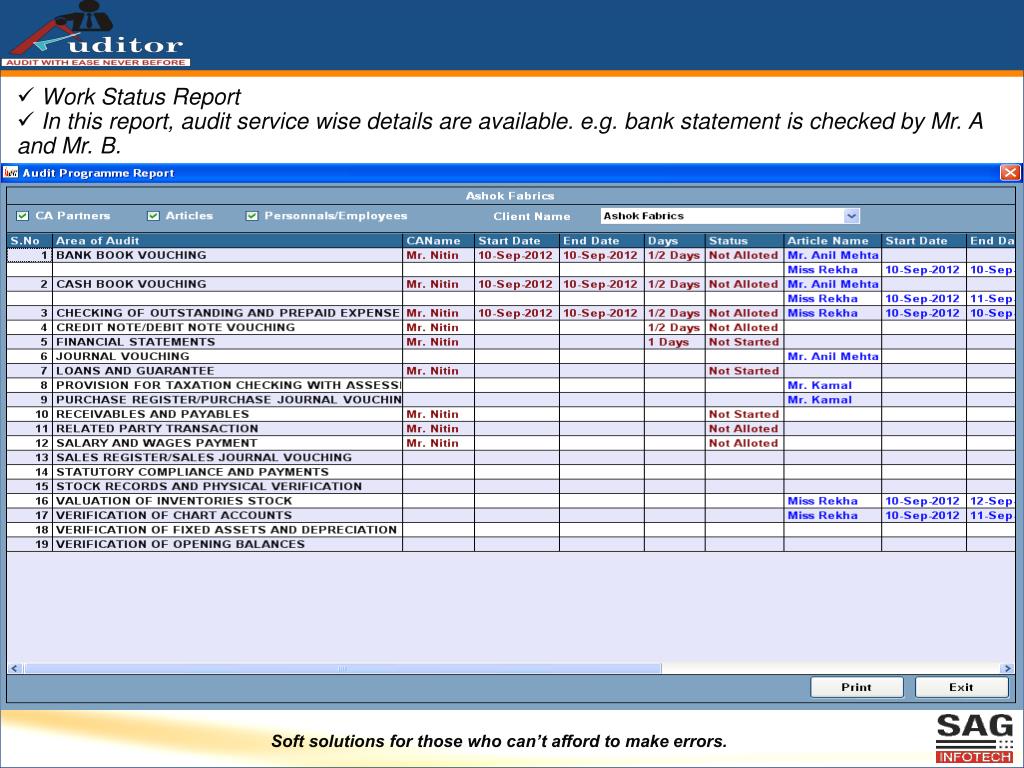Click the horizontal scrollbar thumb
This screenshot has width=1024, height=768.
(x=342, y=669)
